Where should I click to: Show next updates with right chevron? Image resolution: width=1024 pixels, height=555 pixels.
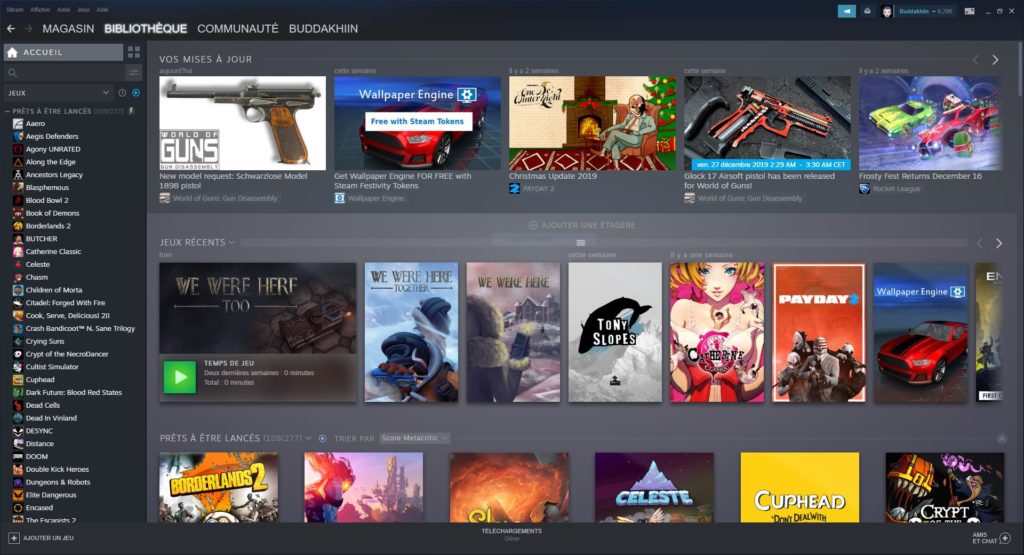pyautogui.click(x=995, y=59)
